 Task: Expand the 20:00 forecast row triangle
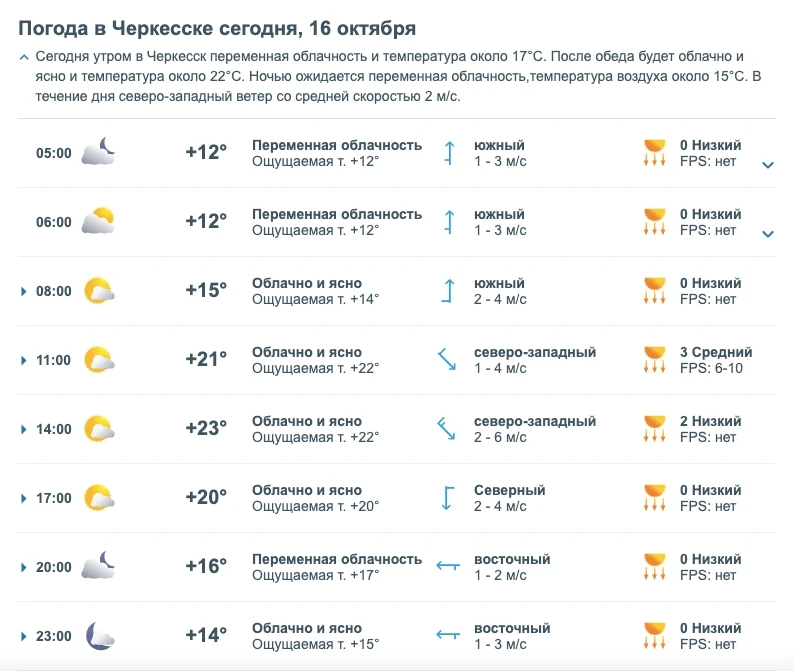pos(23,567)
